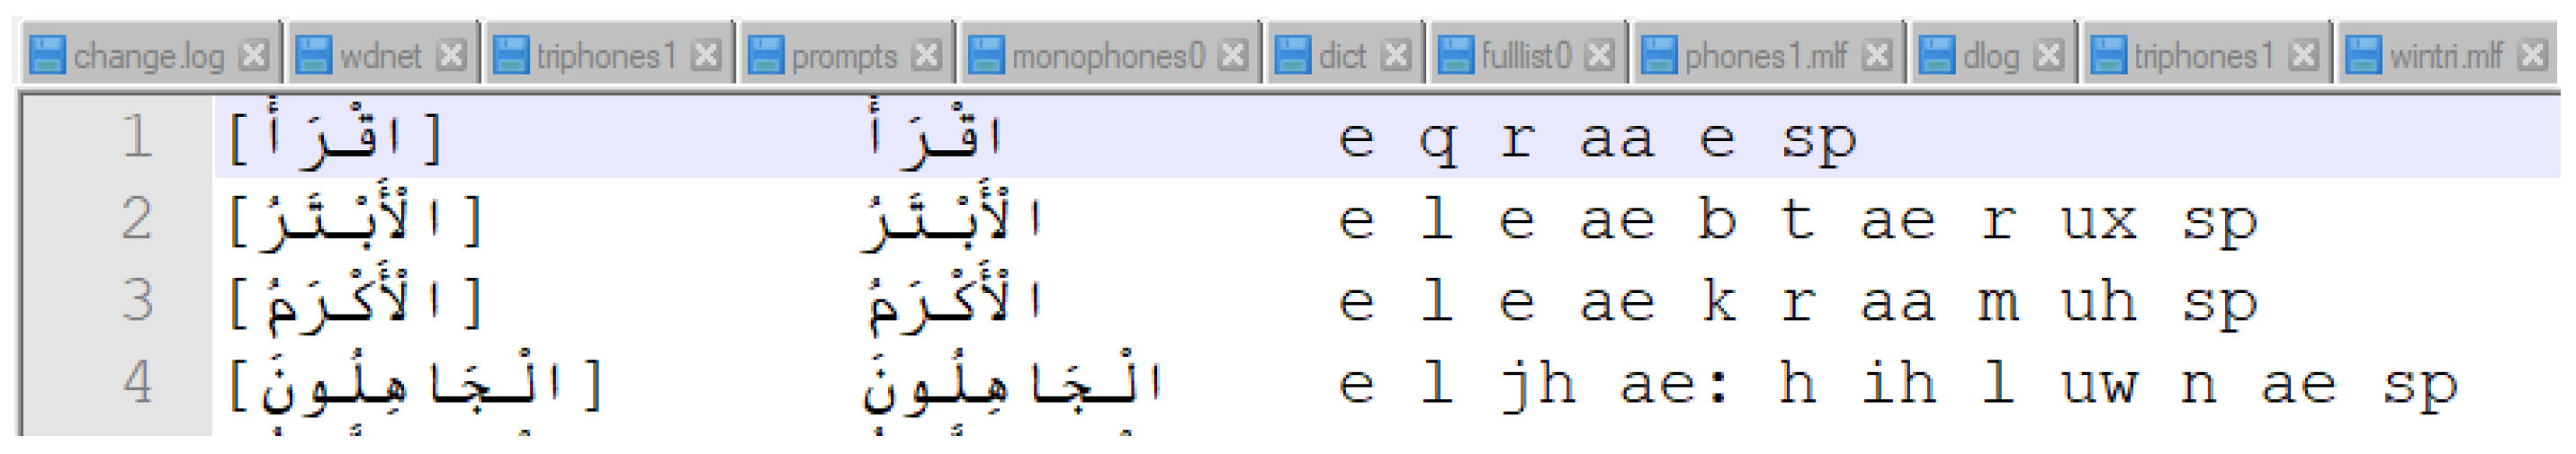Close the wintri.mlf tab
2576x454 pixels.
click(2533, 55)
